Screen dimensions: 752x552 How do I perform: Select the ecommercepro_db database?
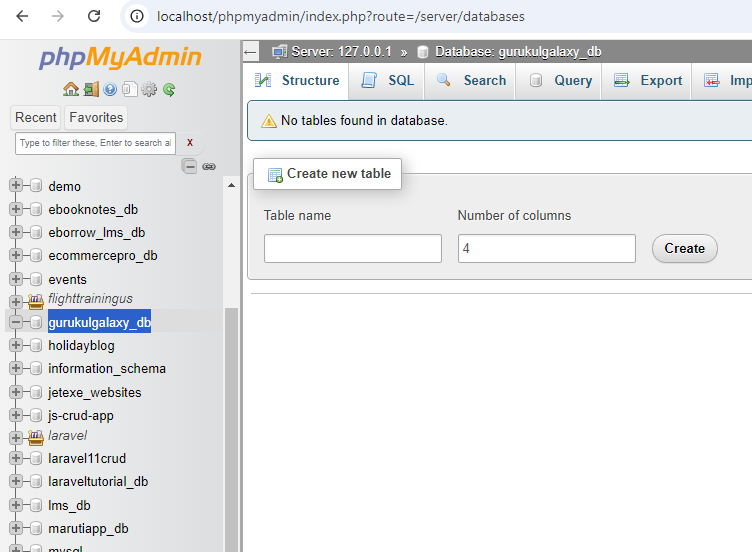103,256
